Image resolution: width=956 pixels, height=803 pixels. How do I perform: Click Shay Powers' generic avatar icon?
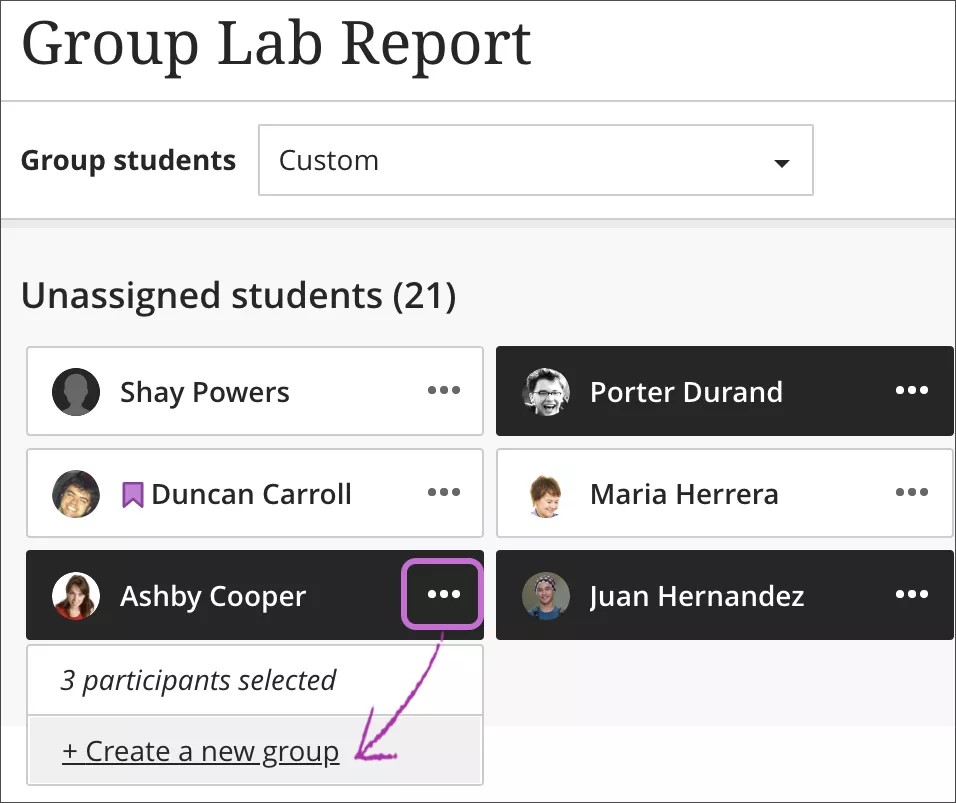[x=76, y=392]
